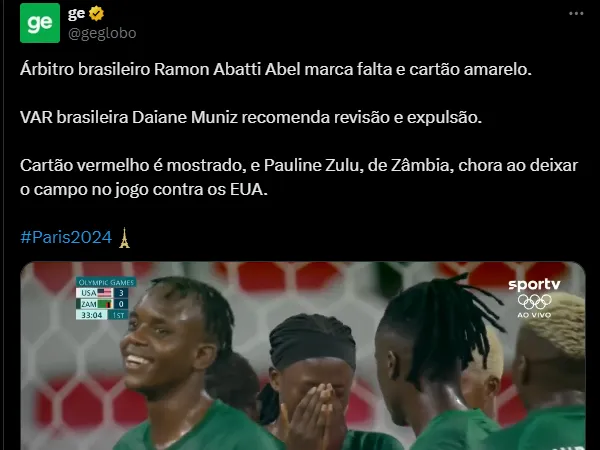
Task: Click the Olympic Games scoreboard header
Action: (x=106, y=282)
